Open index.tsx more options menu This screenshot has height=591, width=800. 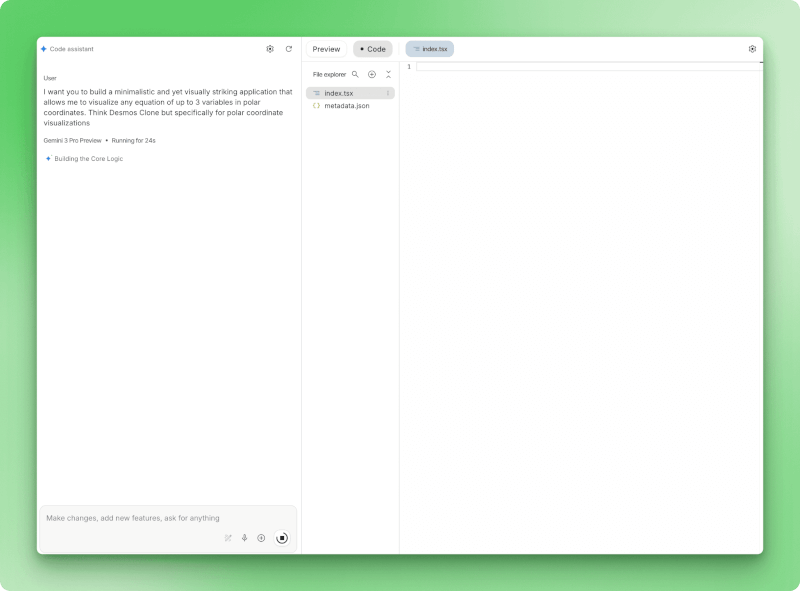click(x=388, y=93)
